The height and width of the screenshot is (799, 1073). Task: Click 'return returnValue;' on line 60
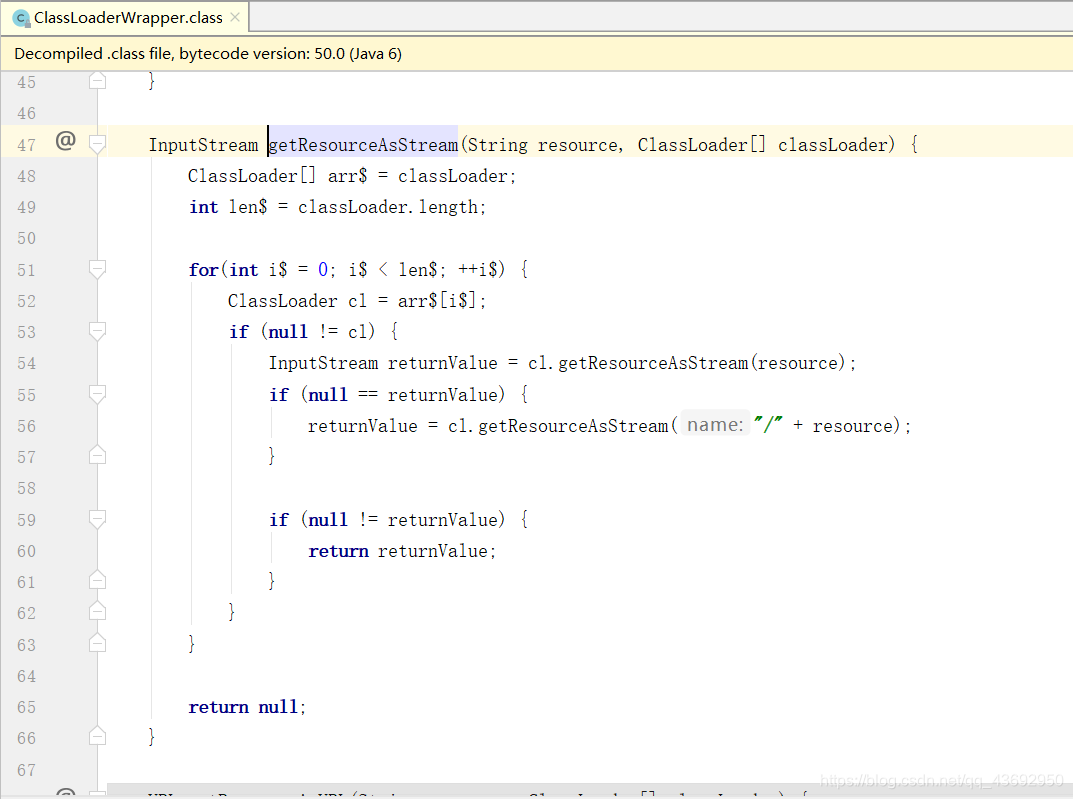tap(402, 551)
